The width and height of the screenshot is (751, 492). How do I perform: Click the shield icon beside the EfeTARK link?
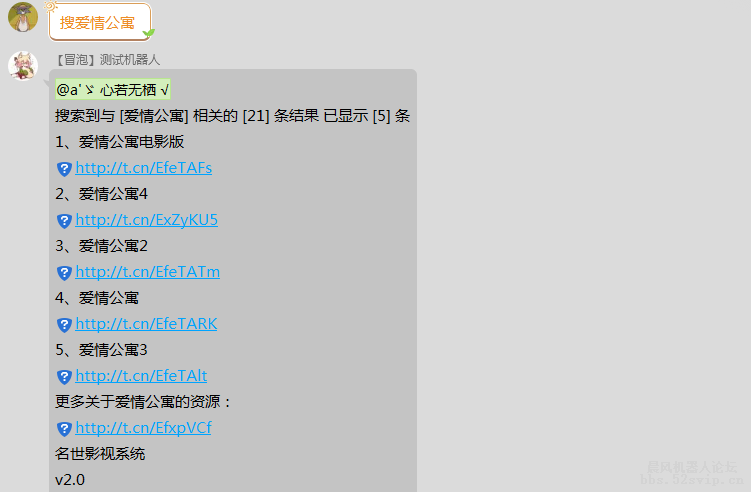tap(64, 325)
